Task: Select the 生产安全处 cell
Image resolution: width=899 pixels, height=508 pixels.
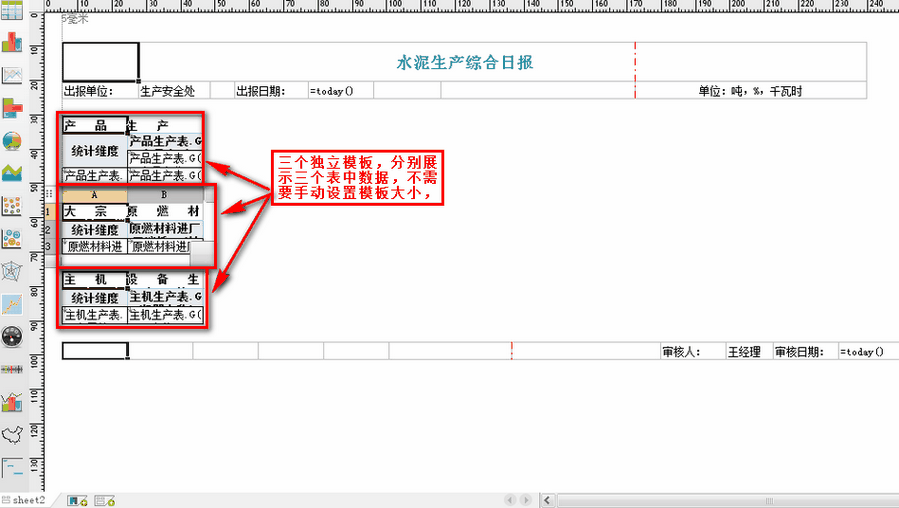Action: pyautogui.click(x=174, y=91)
